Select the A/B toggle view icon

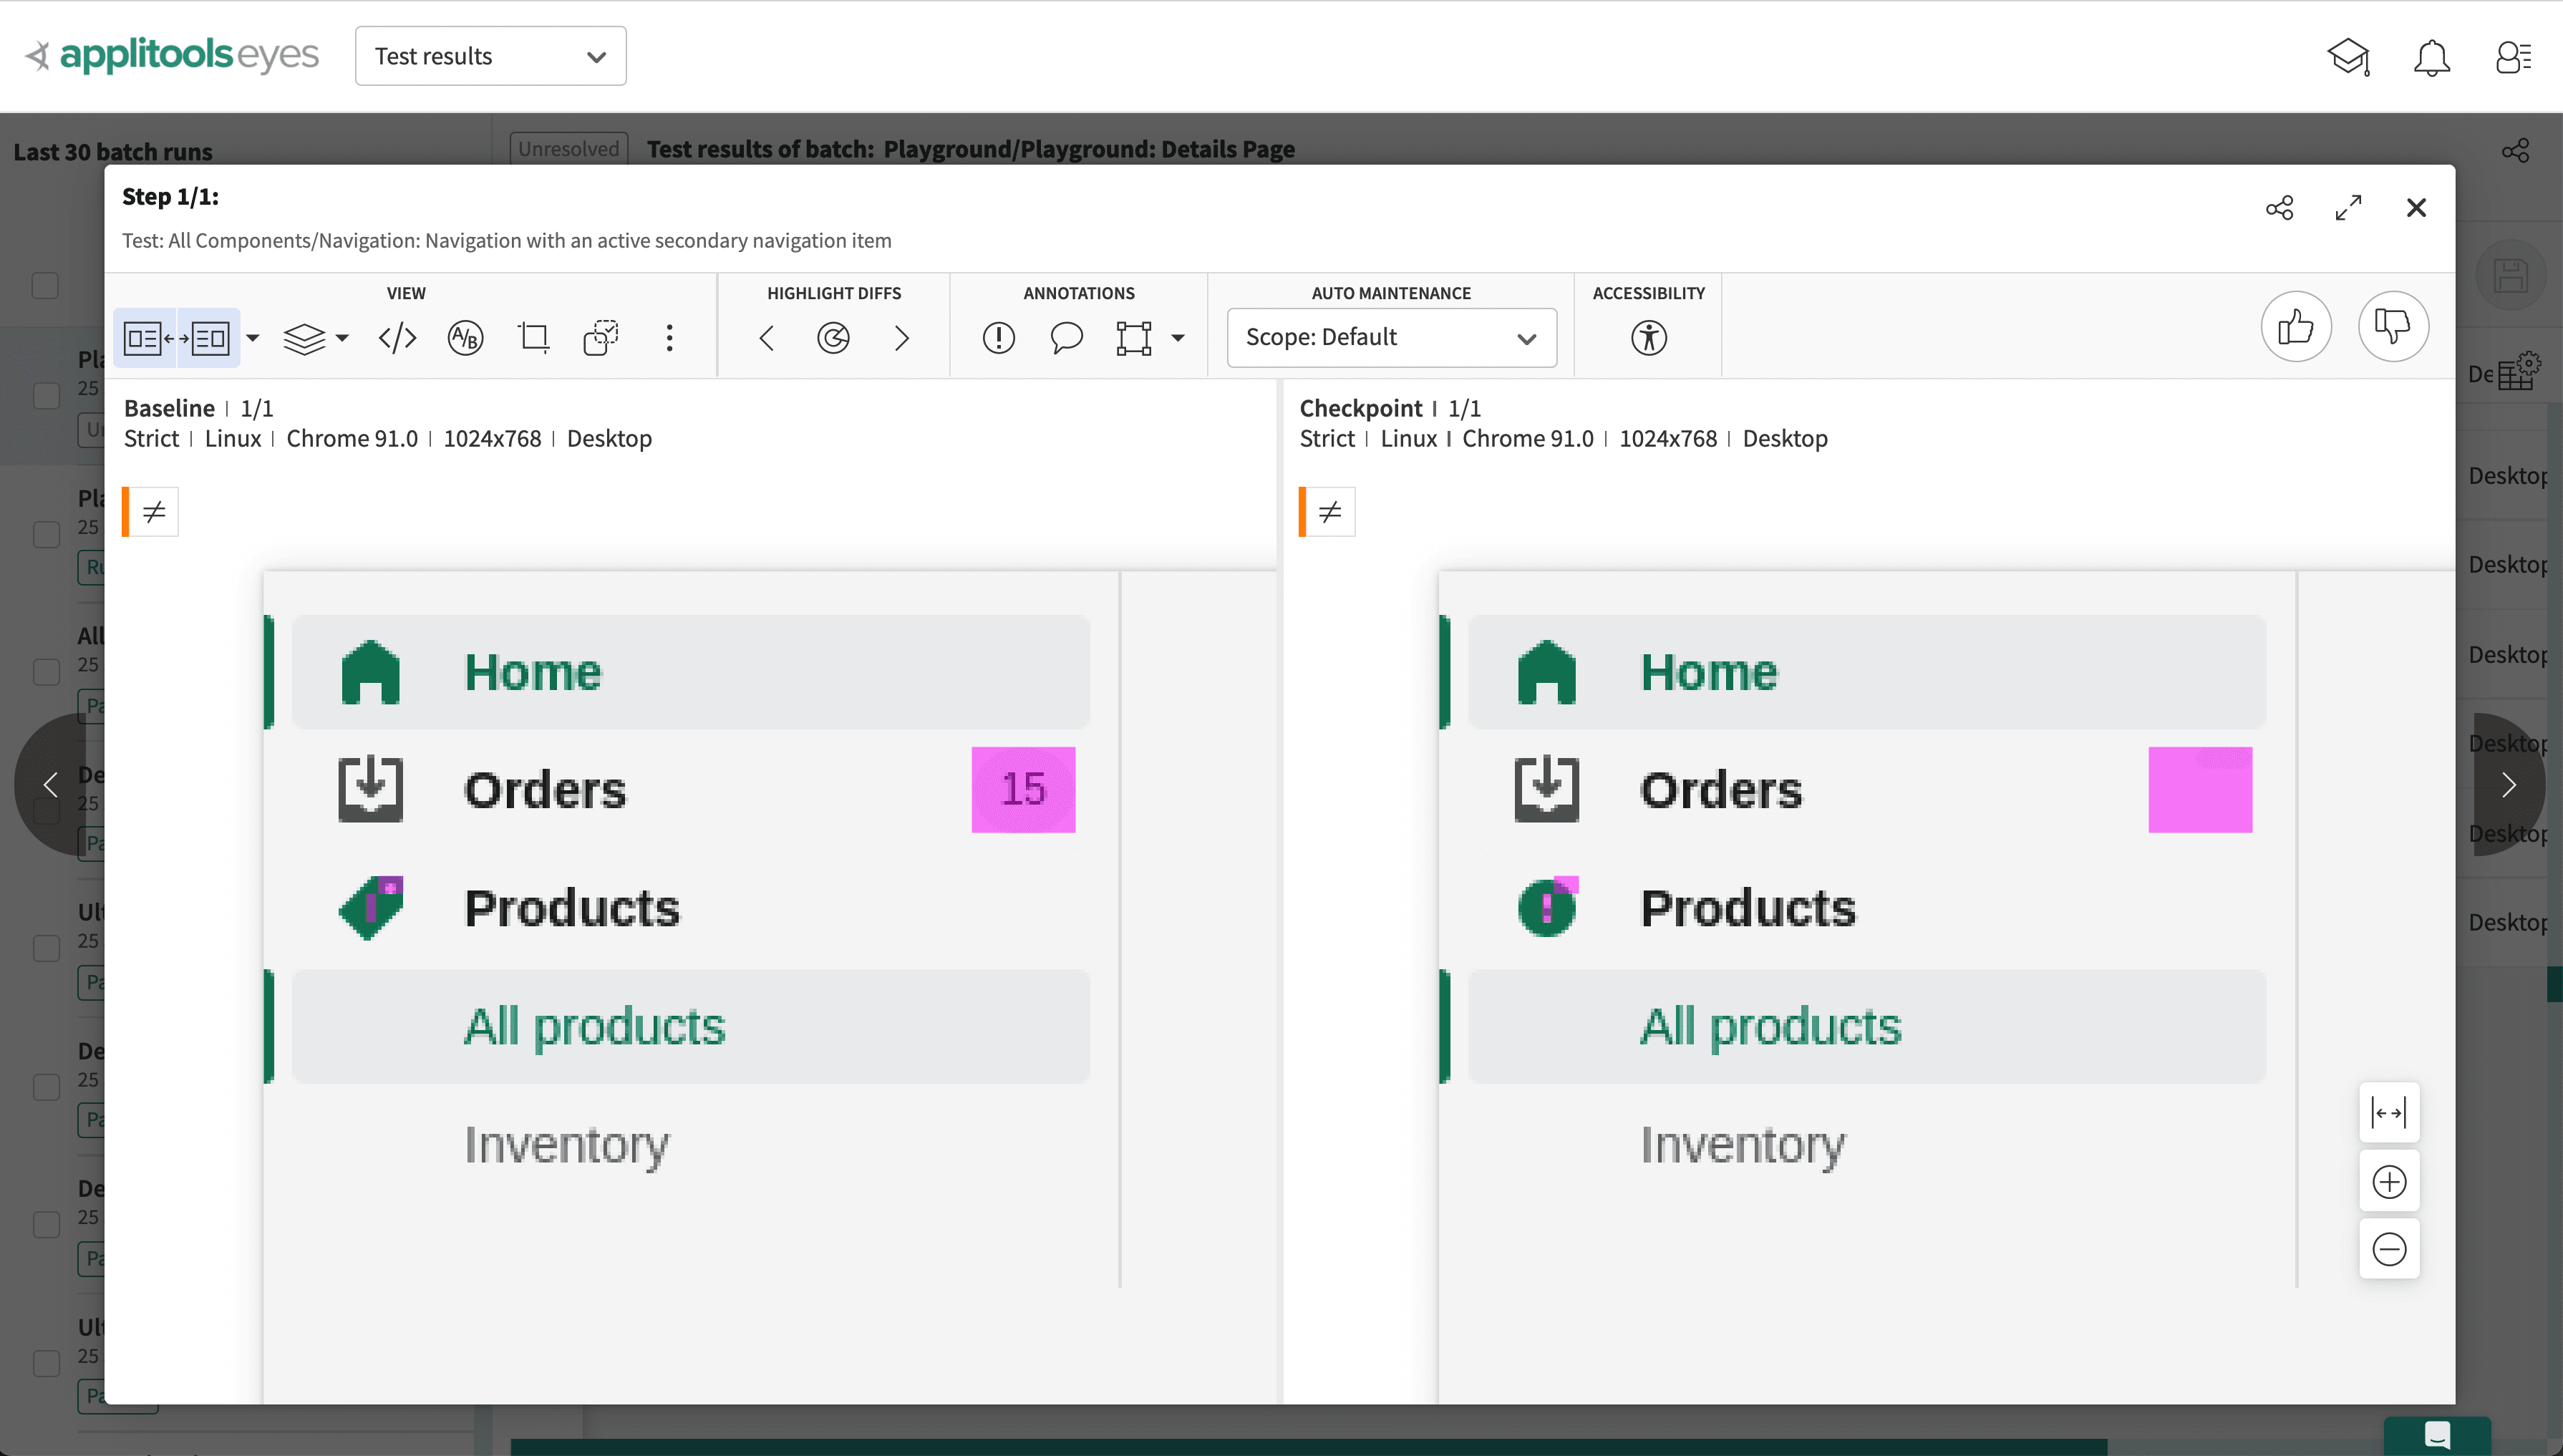[x=465, y=338]
